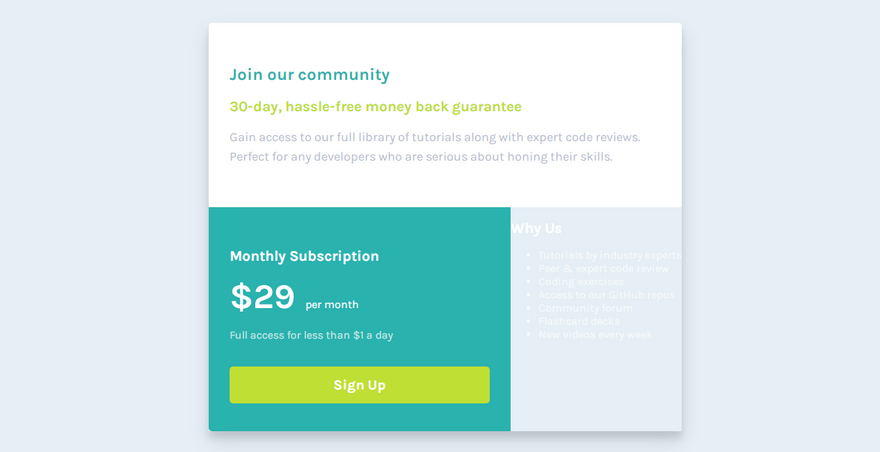Click the "Join our community" heading
The height and width of the screenshot is (452, 880).
pos(309,75)
